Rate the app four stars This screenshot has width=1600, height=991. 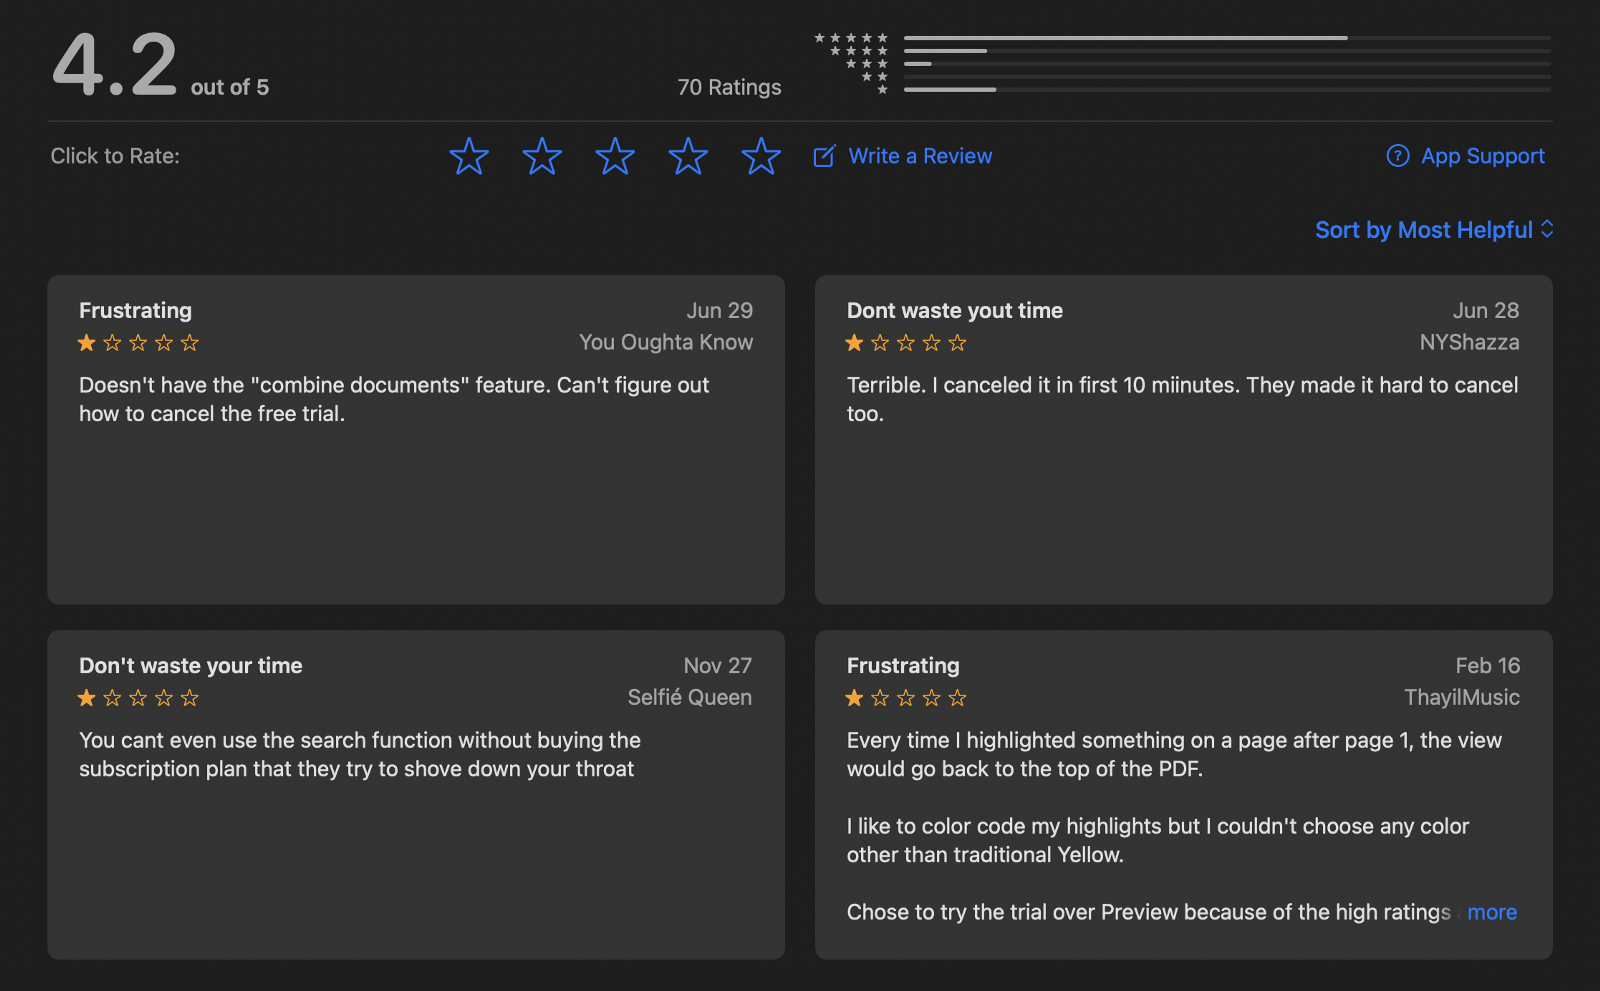(688, 156)
